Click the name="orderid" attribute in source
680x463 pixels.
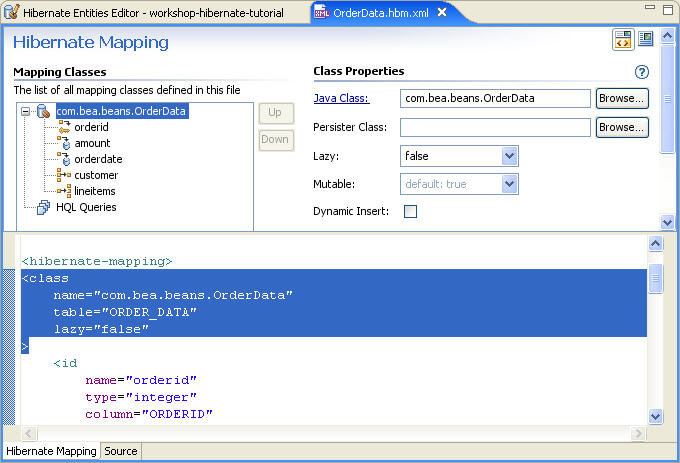click(141, 380)
